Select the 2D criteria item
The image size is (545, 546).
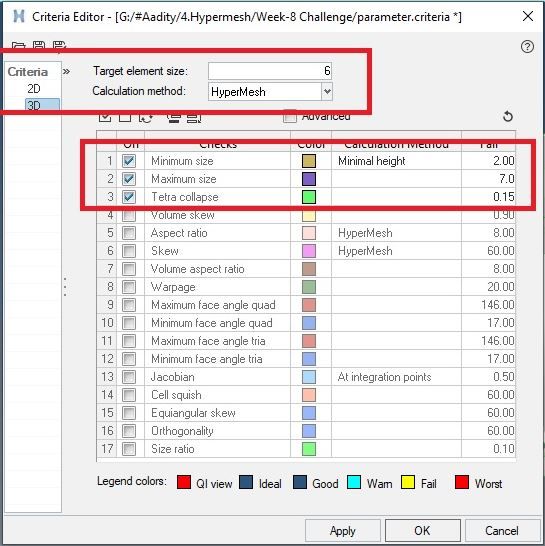pos(34,89)
